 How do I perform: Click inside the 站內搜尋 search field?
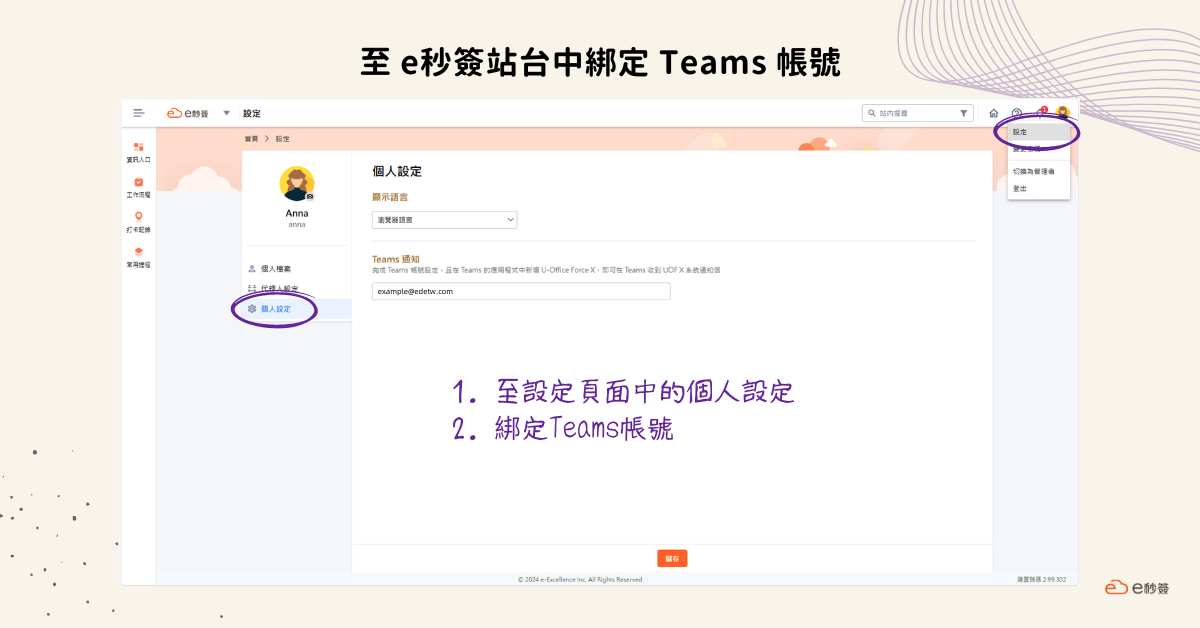pos(917,114)
